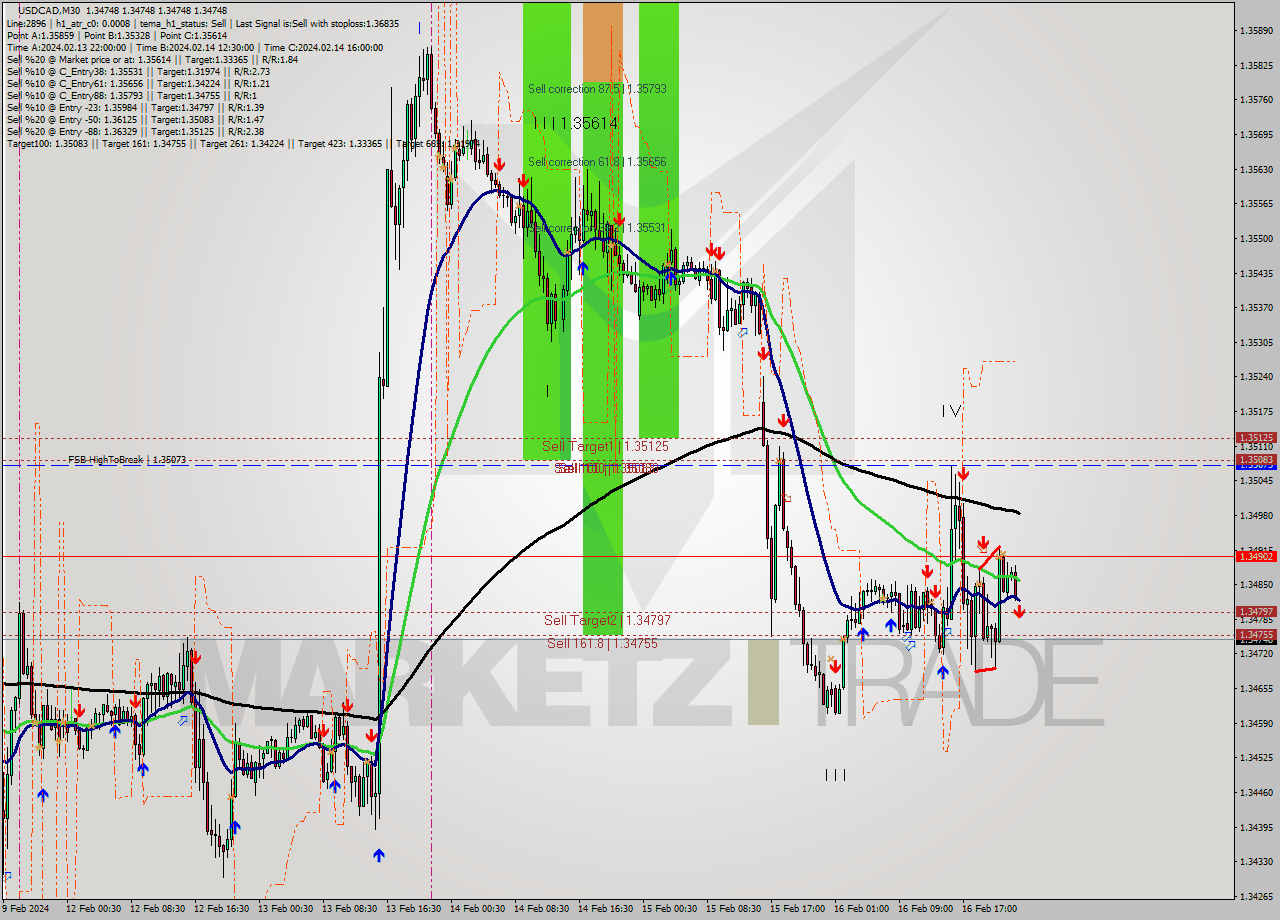Click the 1.35370 price axis label
The width and height of the screenshot is (1280, 920).
[1256, 308]
